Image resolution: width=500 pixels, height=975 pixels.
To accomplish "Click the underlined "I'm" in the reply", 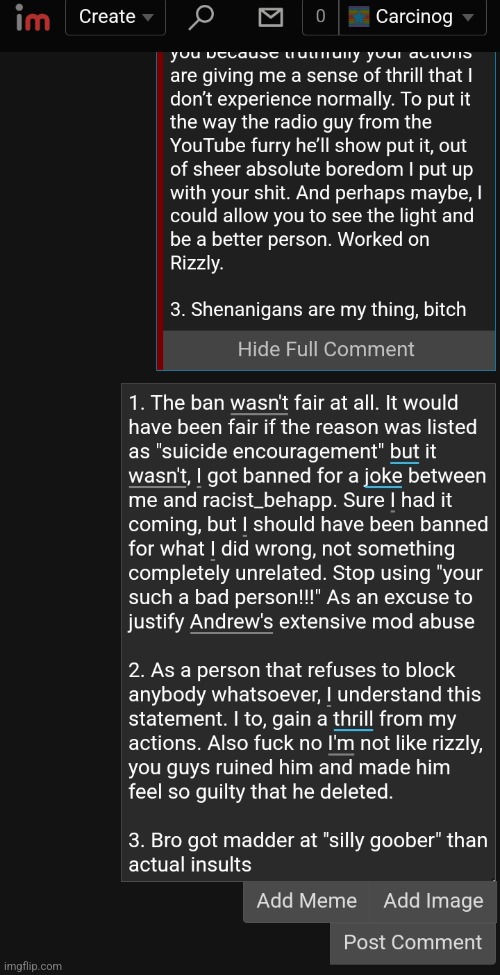I will pos(341,743).
